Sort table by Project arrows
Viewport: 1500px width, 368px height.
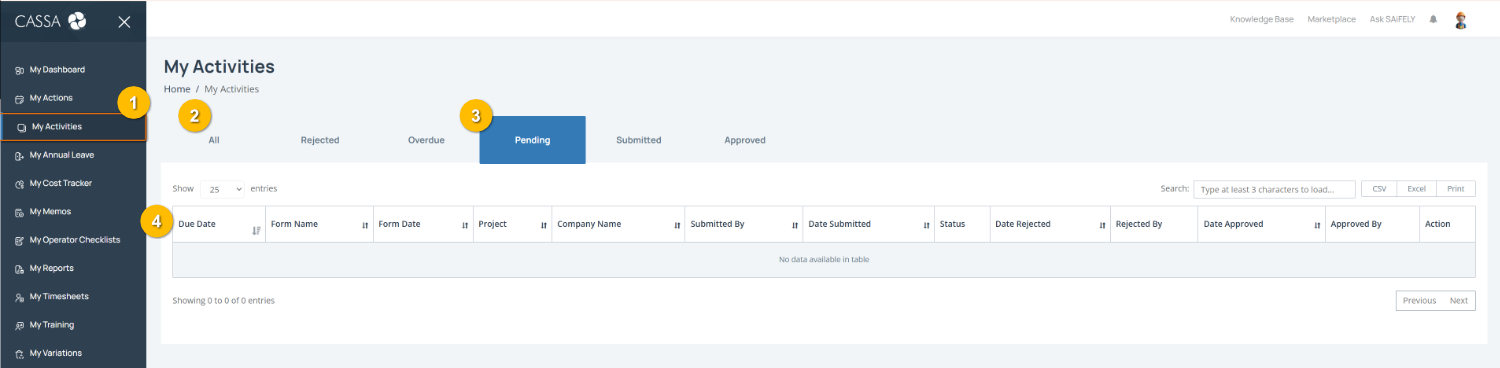point(544,225)
